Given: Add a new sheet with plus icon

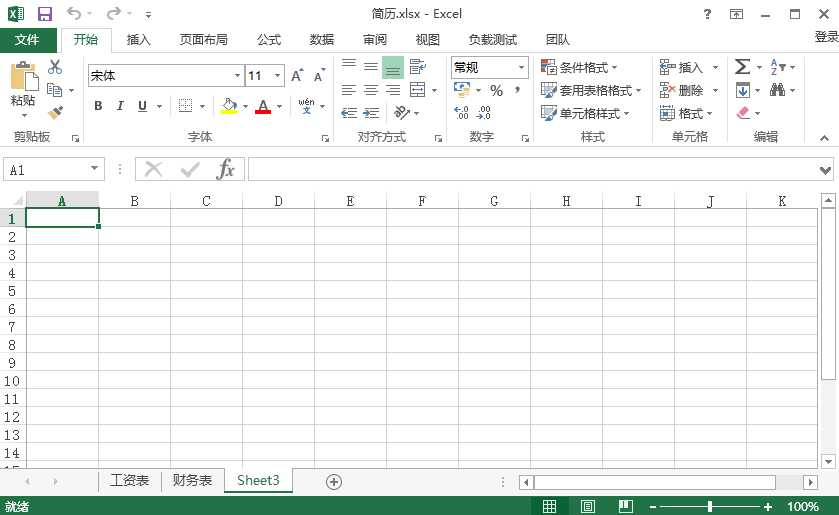Looking at the screenshot, I should pyautogui.click(x=334, y=482).
